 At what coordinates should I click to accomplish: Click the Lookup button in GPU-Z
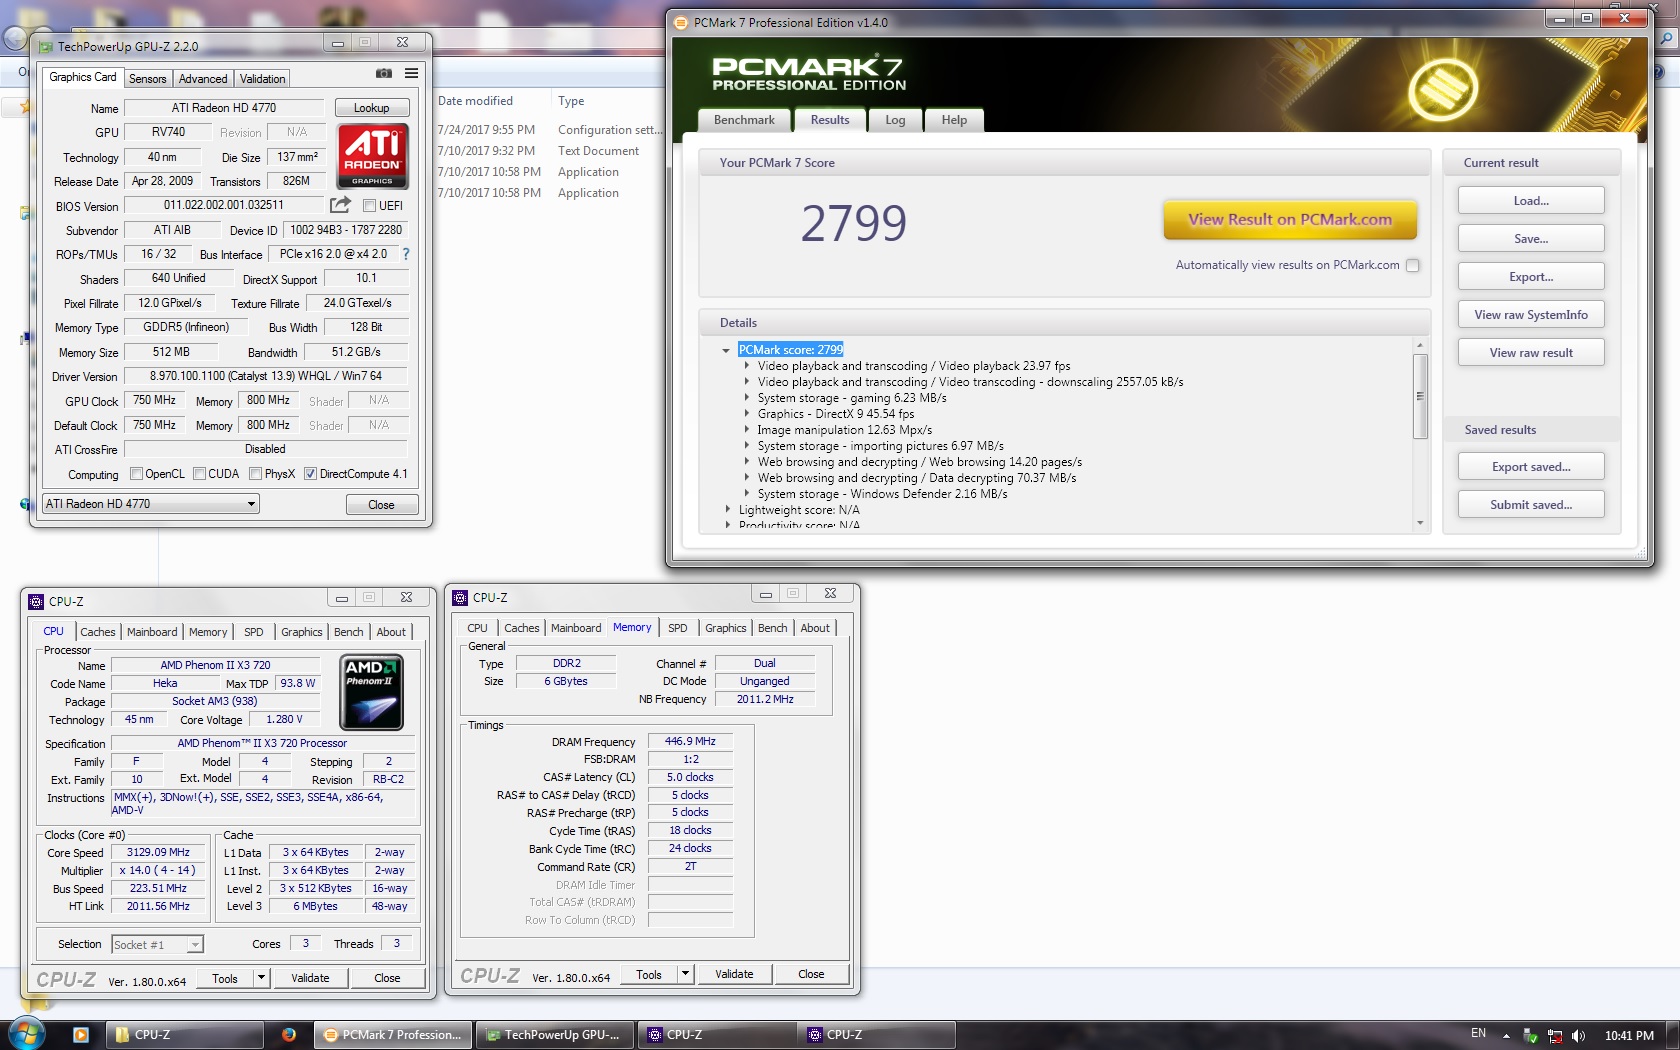[x=371, y=108]
